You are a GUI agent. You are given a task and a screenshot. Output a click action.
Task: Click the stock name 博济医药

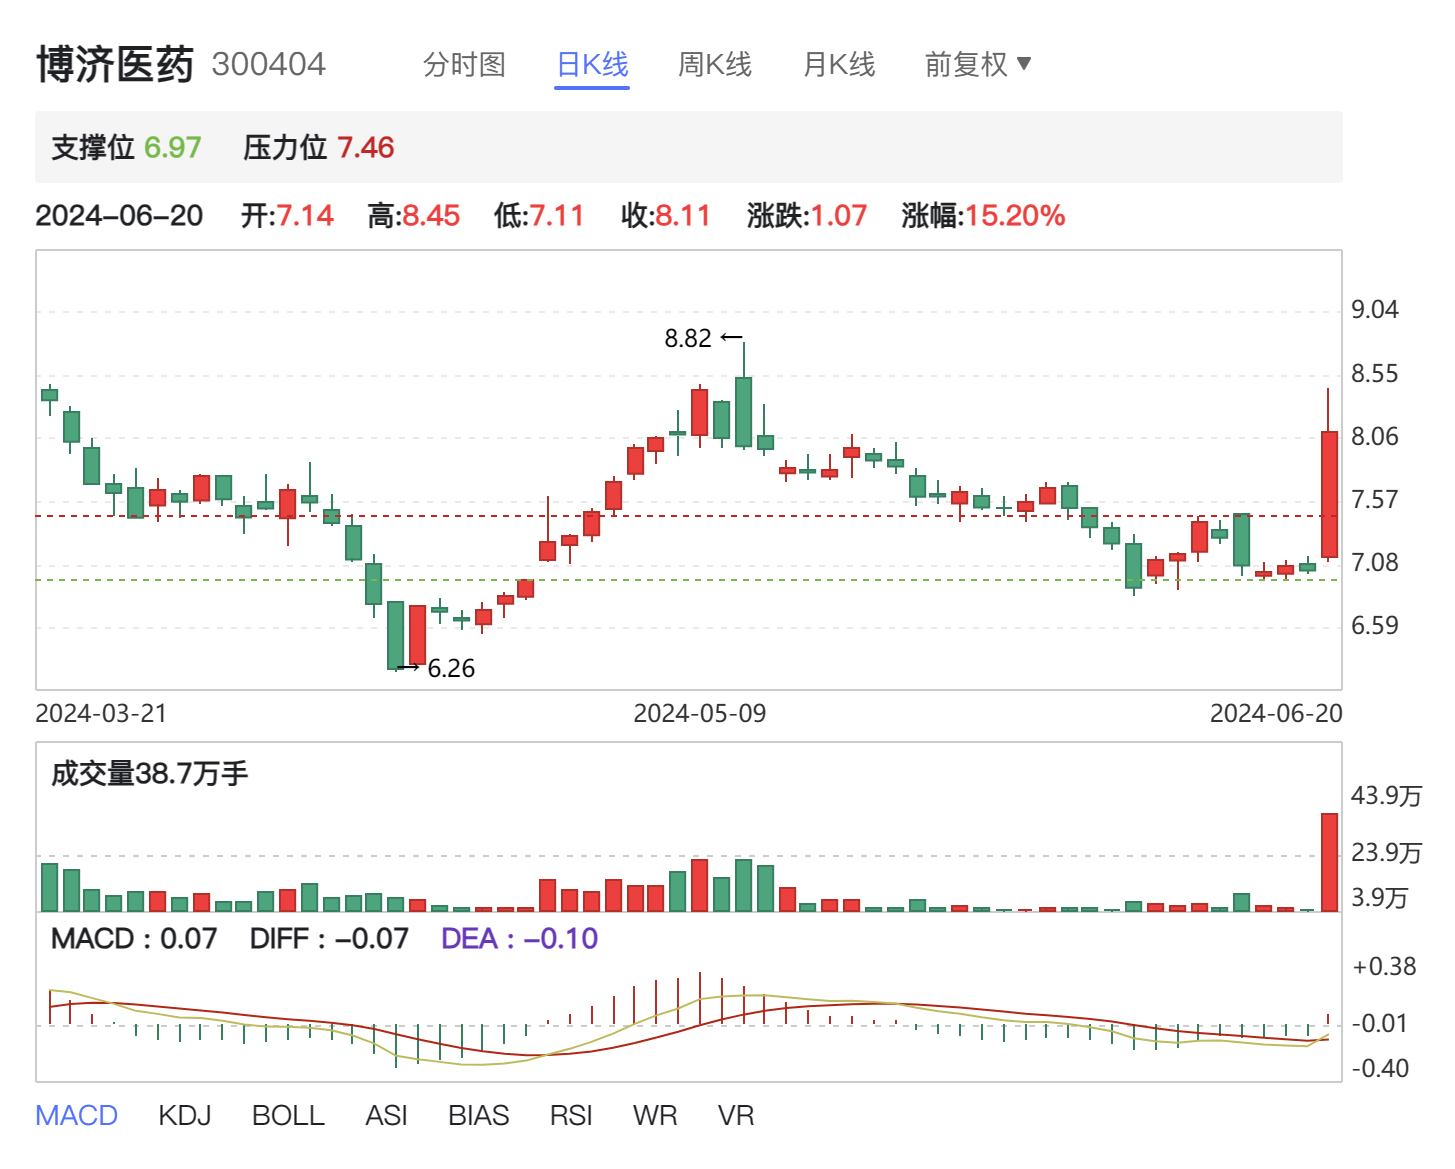115,64
